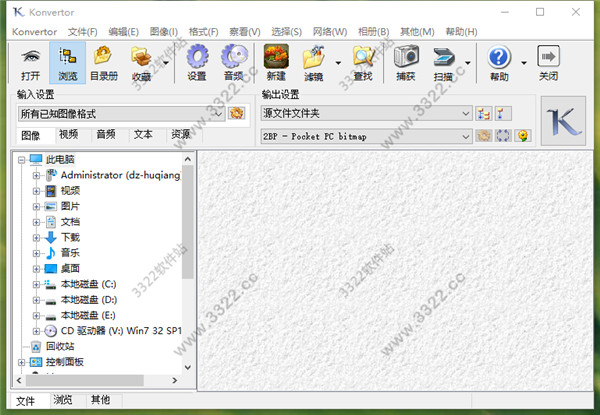Click the 关闭 exit arrow icon
This screenshot has width=600, height=415.
coord(548,56)
